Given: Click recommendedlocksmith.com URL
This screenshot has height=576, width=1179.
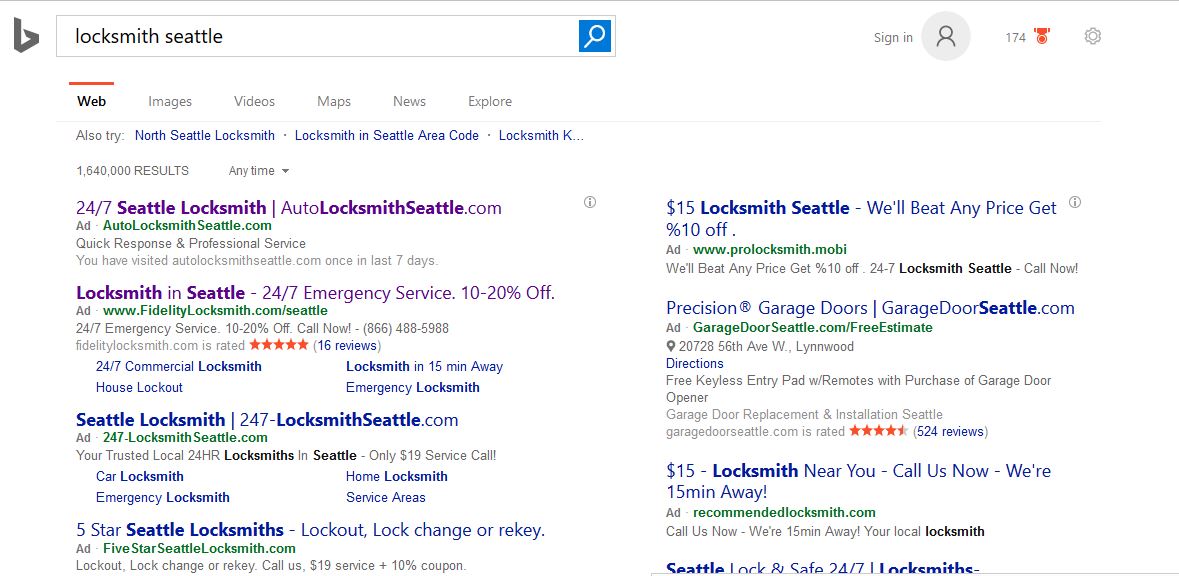Looking at the screenshot, I should coord(784,513).
